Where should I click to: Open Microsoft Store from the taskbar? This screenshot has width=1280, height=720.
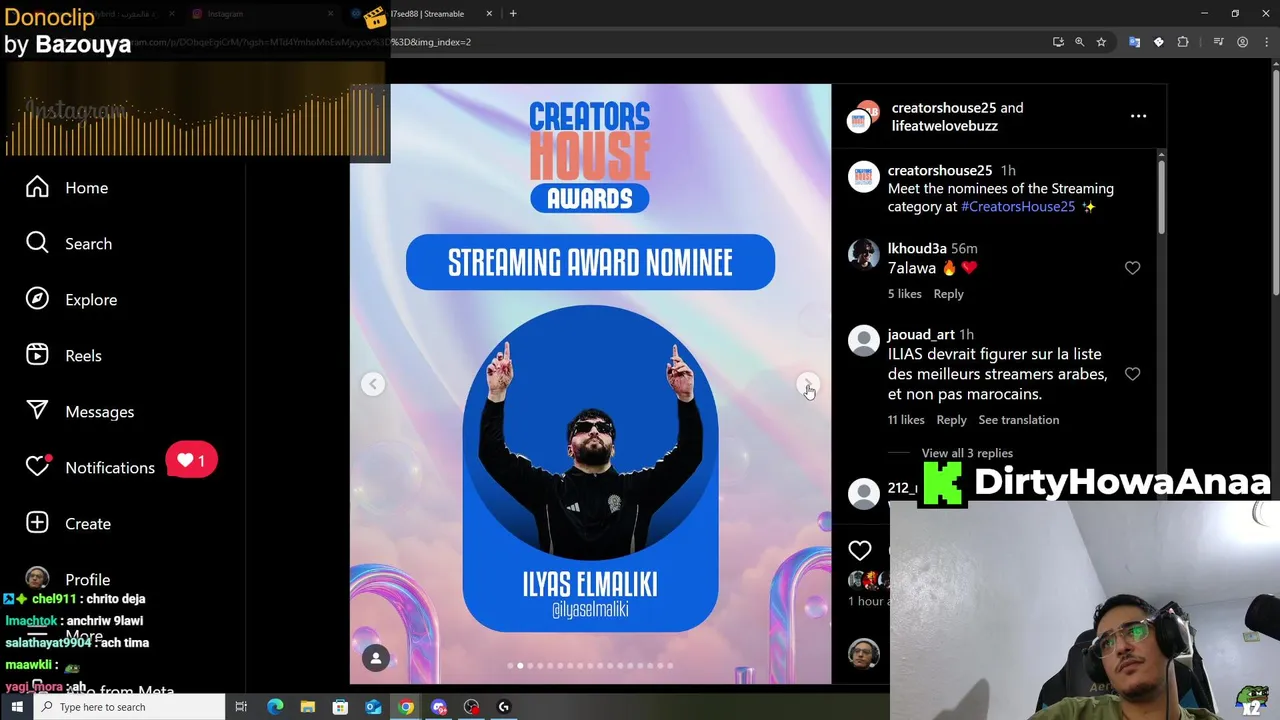point(340,707)
